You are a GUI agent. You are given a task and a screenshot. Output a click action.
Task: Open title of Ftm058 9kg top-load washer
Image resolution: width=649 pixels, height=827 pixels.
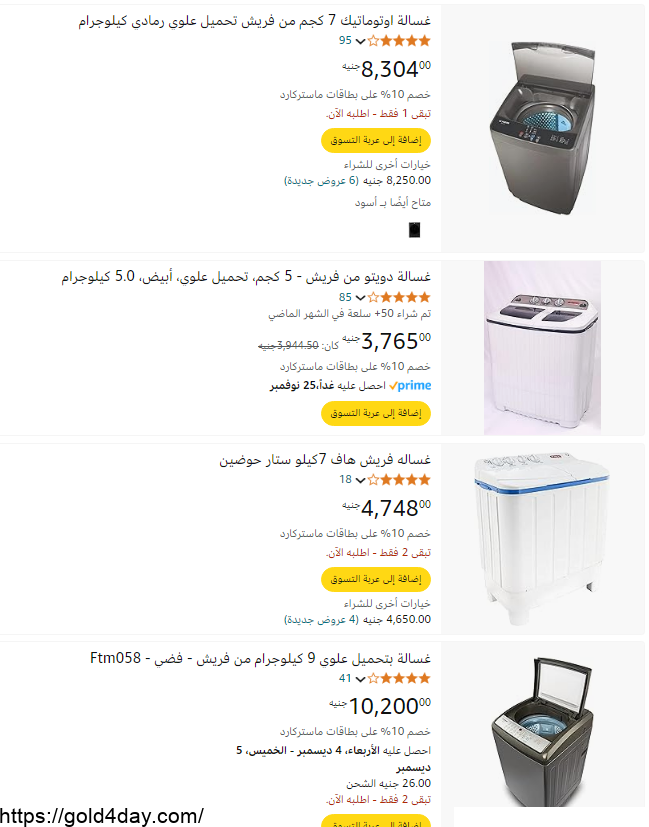[x=260, y=658]
